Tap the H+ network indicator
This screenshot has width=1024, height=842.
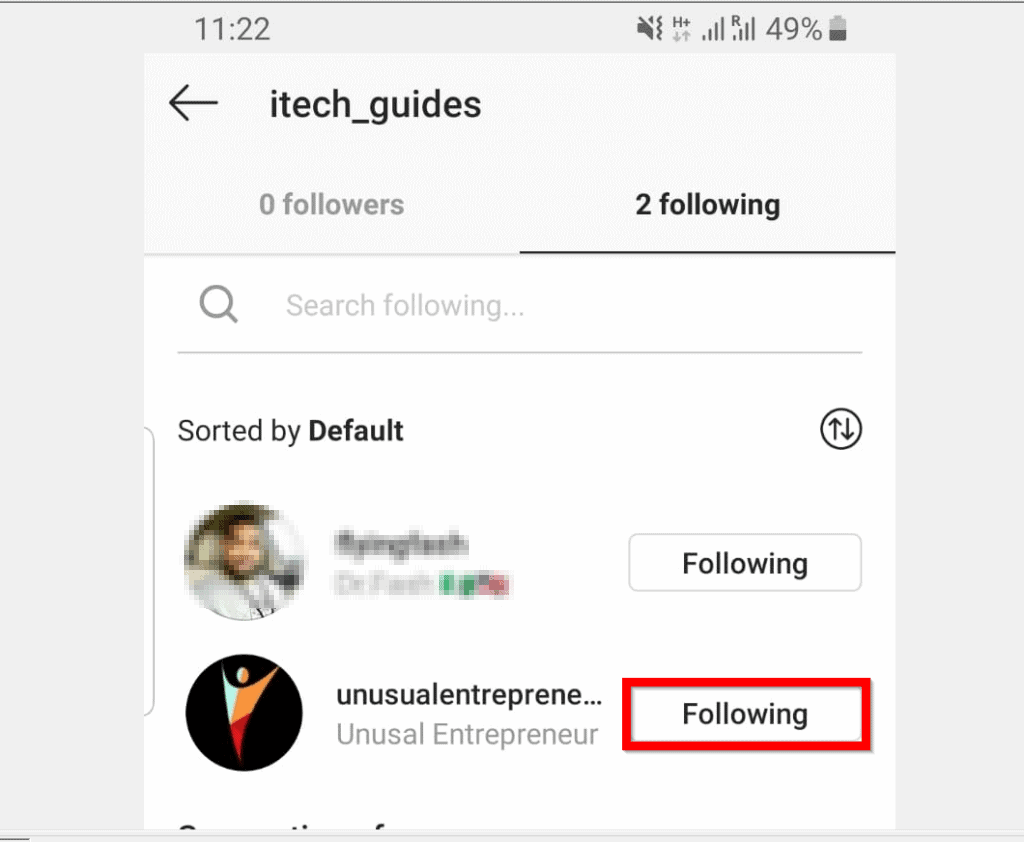tap(684, 26)
